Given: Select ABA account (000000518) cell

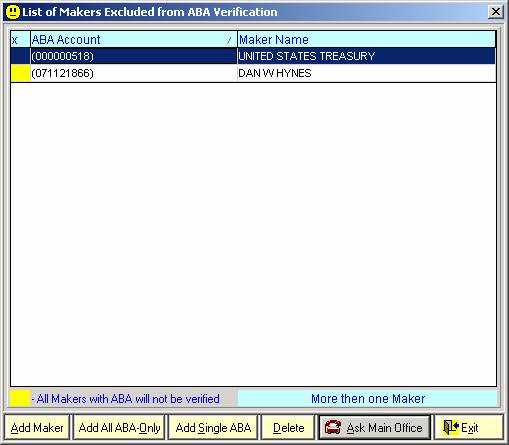Looking at the screenshot, I should pyautogui.click(x=134, y=56).
